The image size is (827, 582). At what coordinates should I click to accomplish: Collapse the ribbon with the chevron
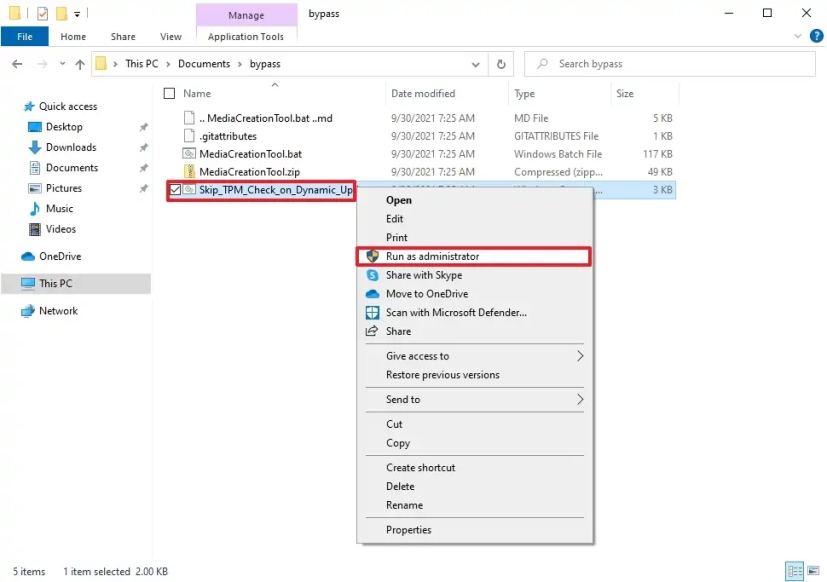click(797, 36)
